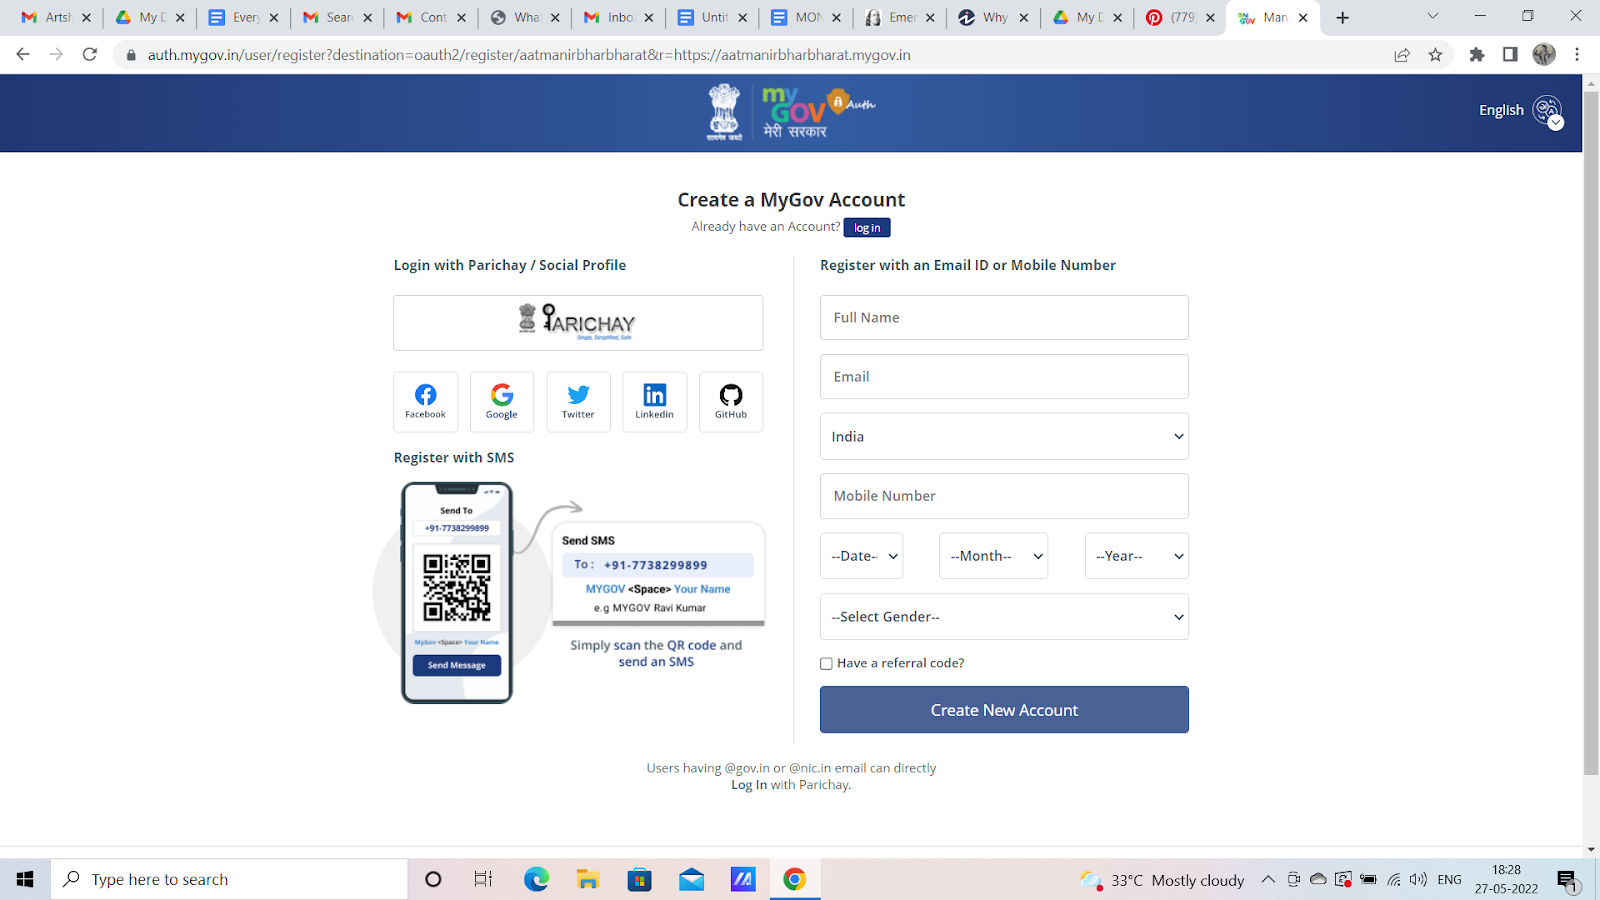Open Task View in taskbar
Screen dimensions: 1600x900
[483, 879]
